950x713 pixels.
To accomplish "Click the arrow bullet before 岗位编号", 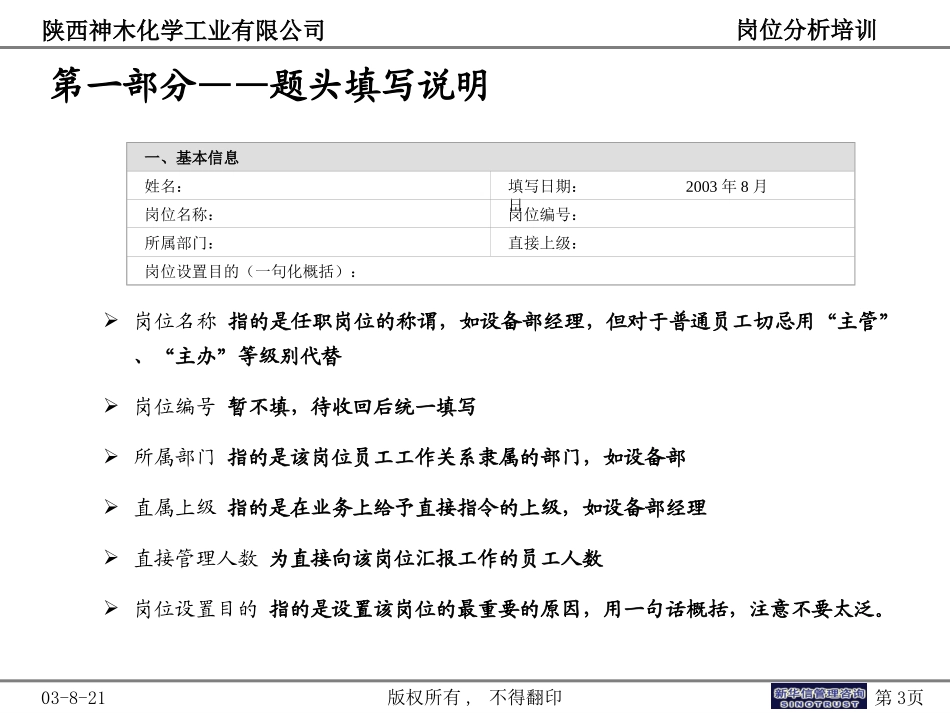I will [x=111, y=405].
